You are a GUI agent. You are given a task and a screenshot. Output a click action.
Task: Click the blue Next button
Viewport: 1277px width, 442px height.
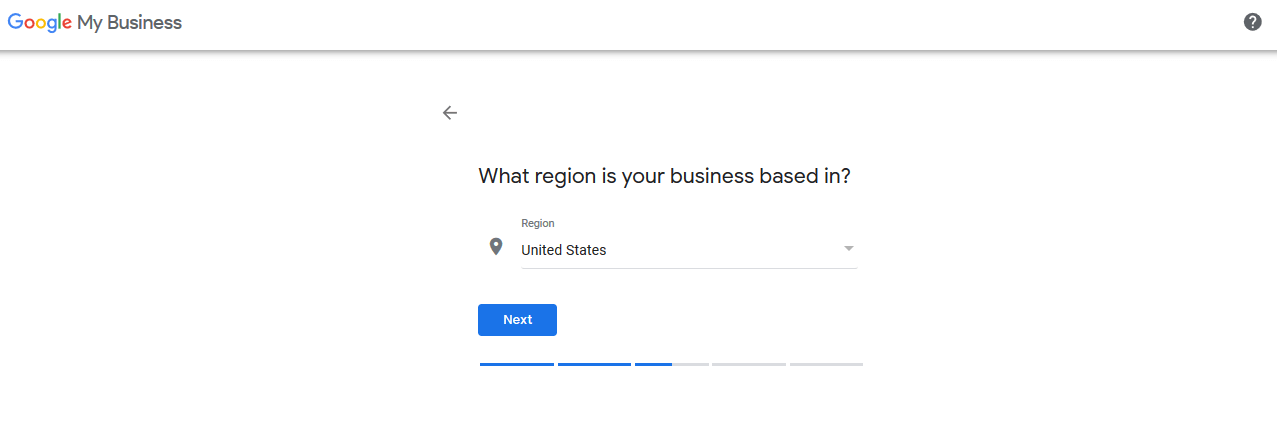(x=517, y=320)
